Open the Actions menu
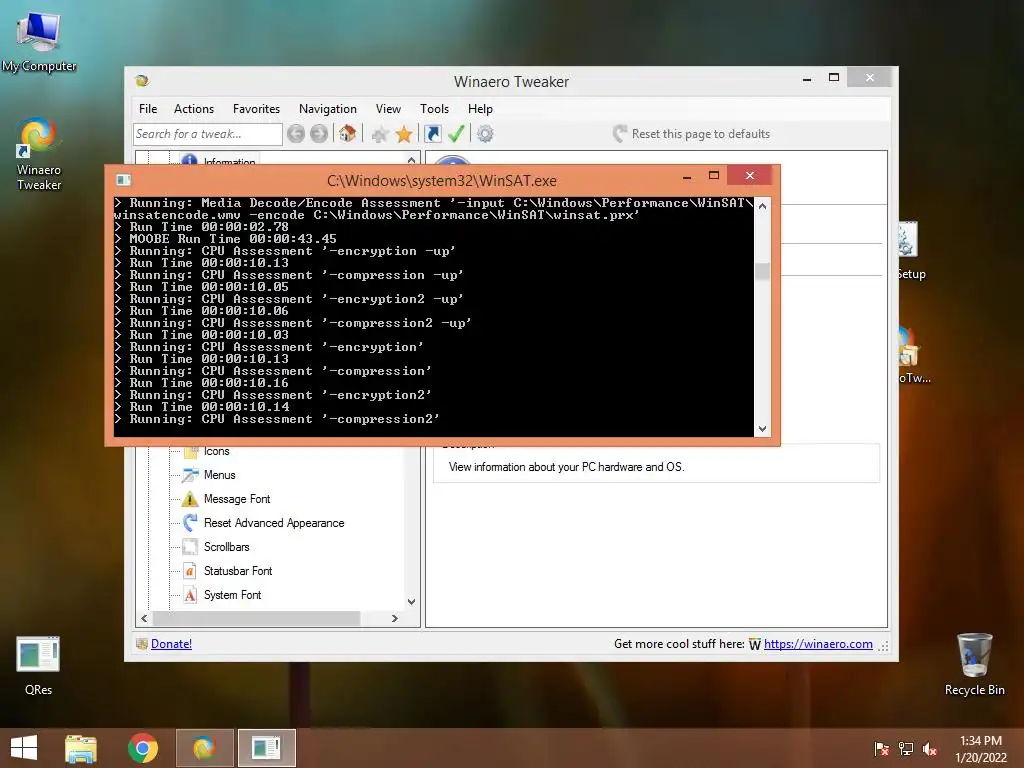Viewport: 1024px width, 768px height. (x=193, y=109)
